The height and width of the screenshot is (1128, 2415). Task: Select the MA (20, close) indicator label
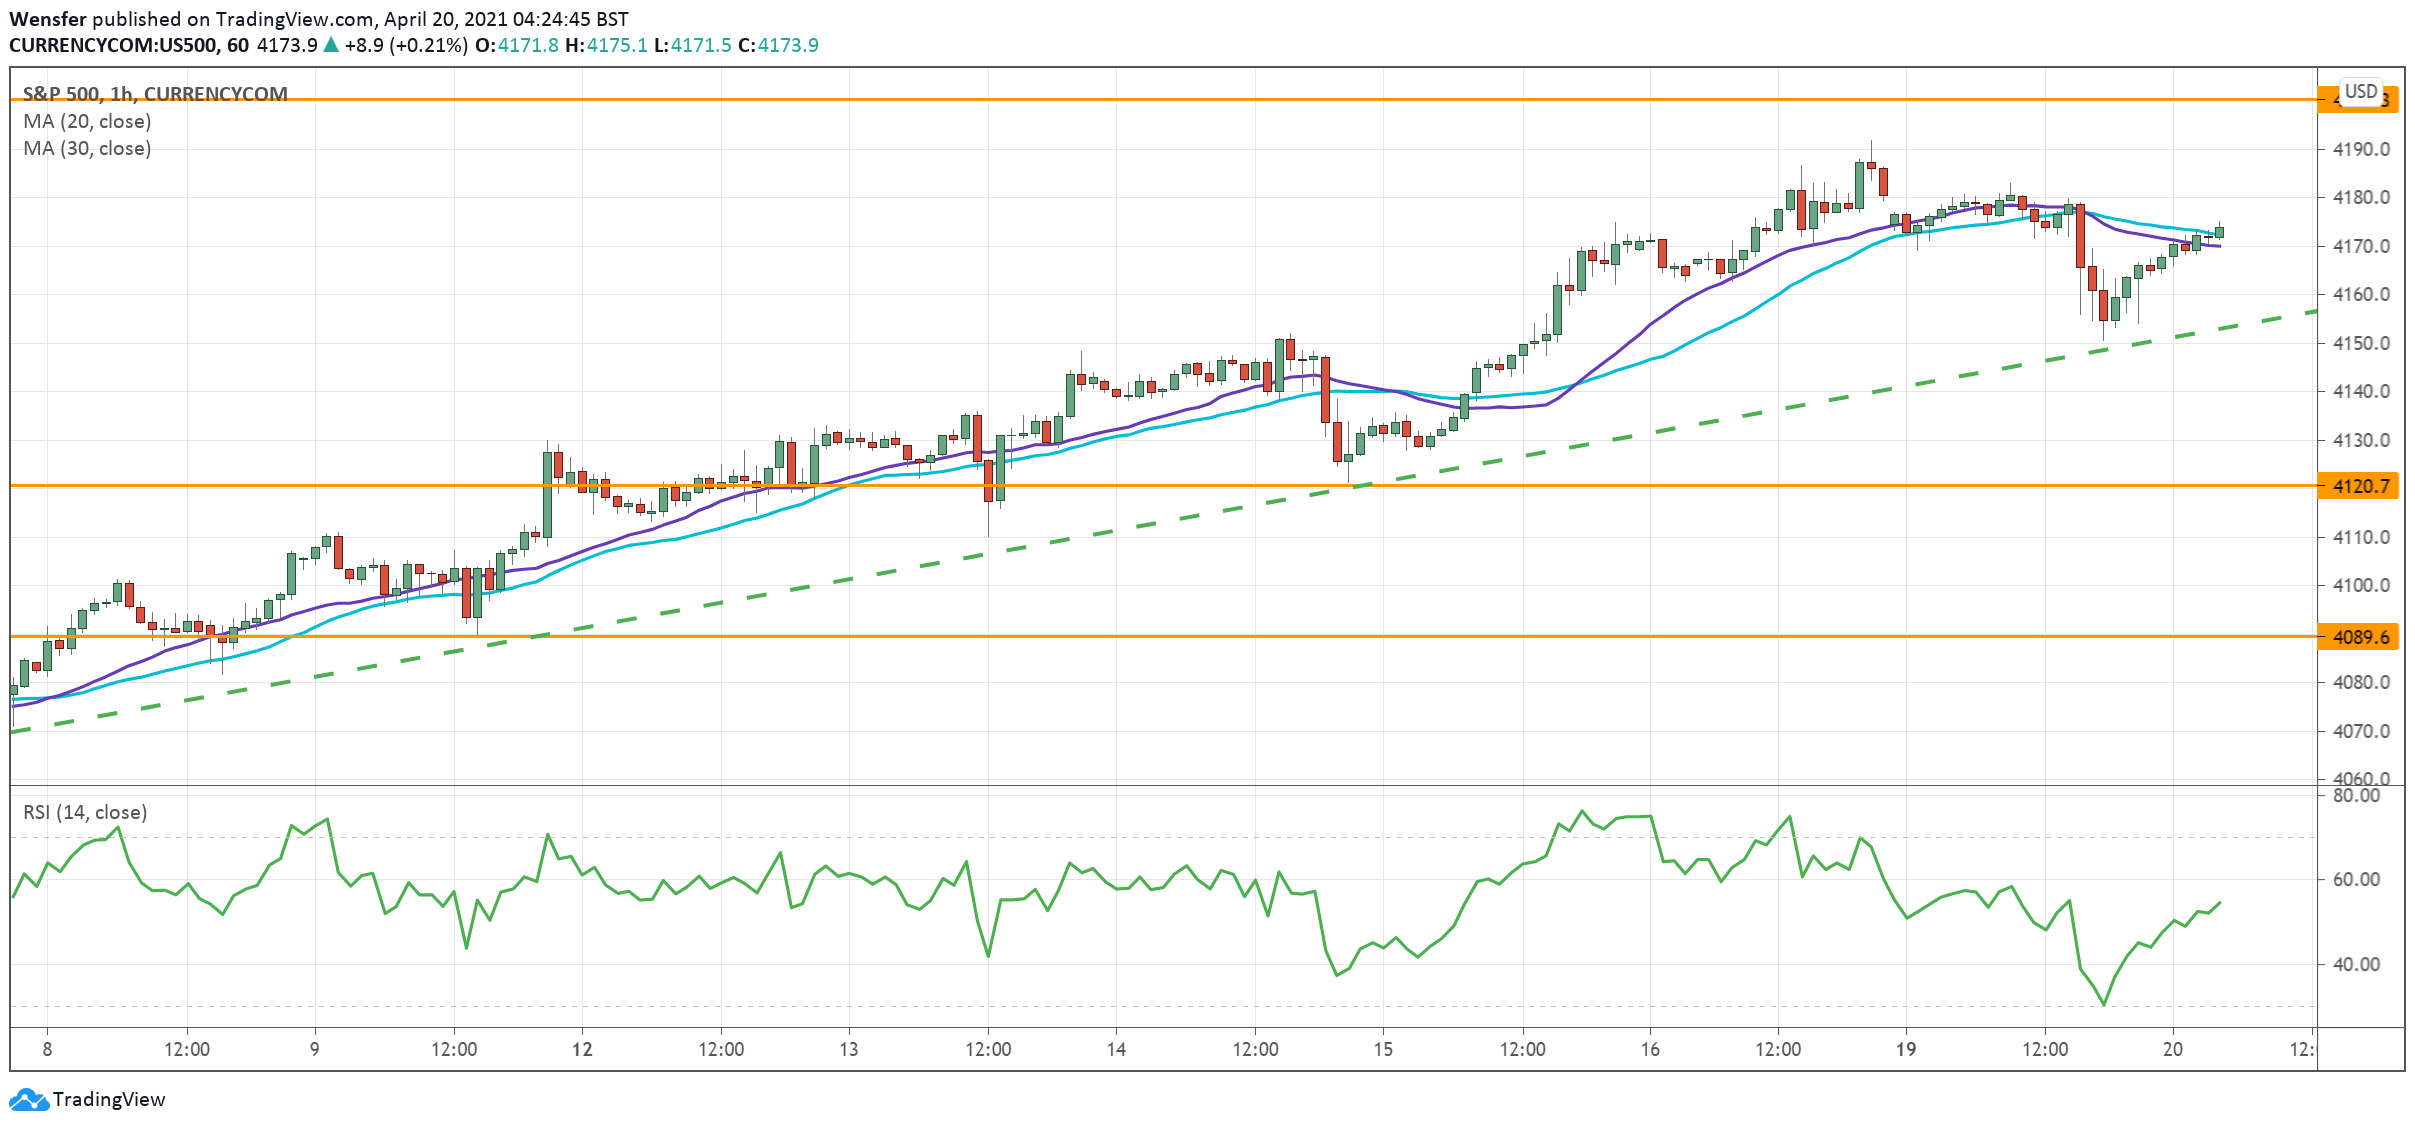pyautogui.click(x=86, y=121)
